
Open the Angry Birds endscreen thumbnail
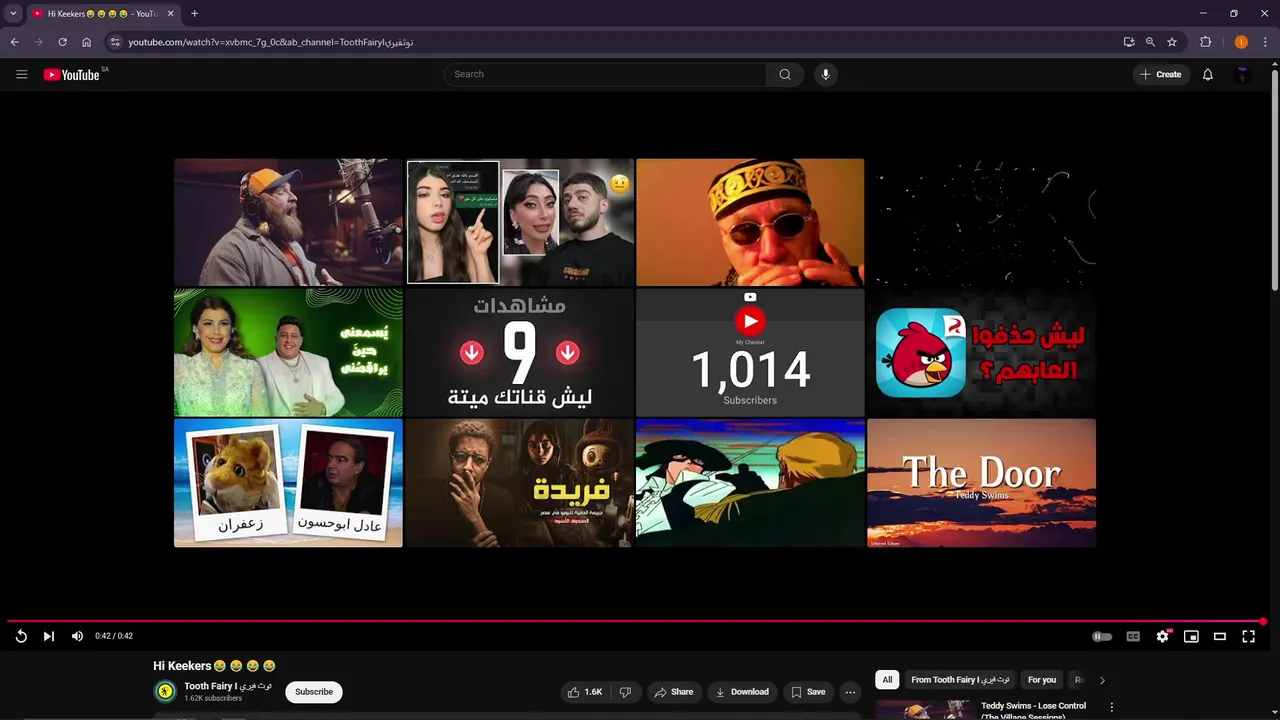click(981, 353)
